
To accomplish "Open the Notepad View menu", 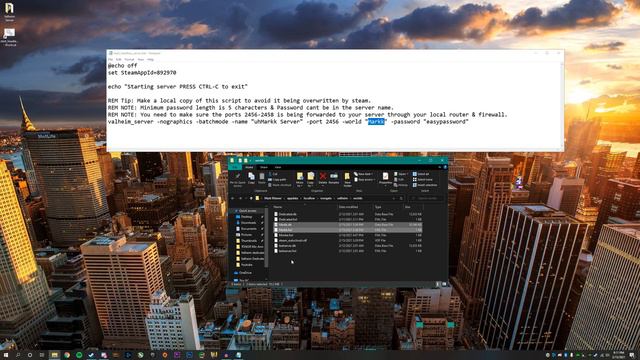I will click(x=141, y=59).
